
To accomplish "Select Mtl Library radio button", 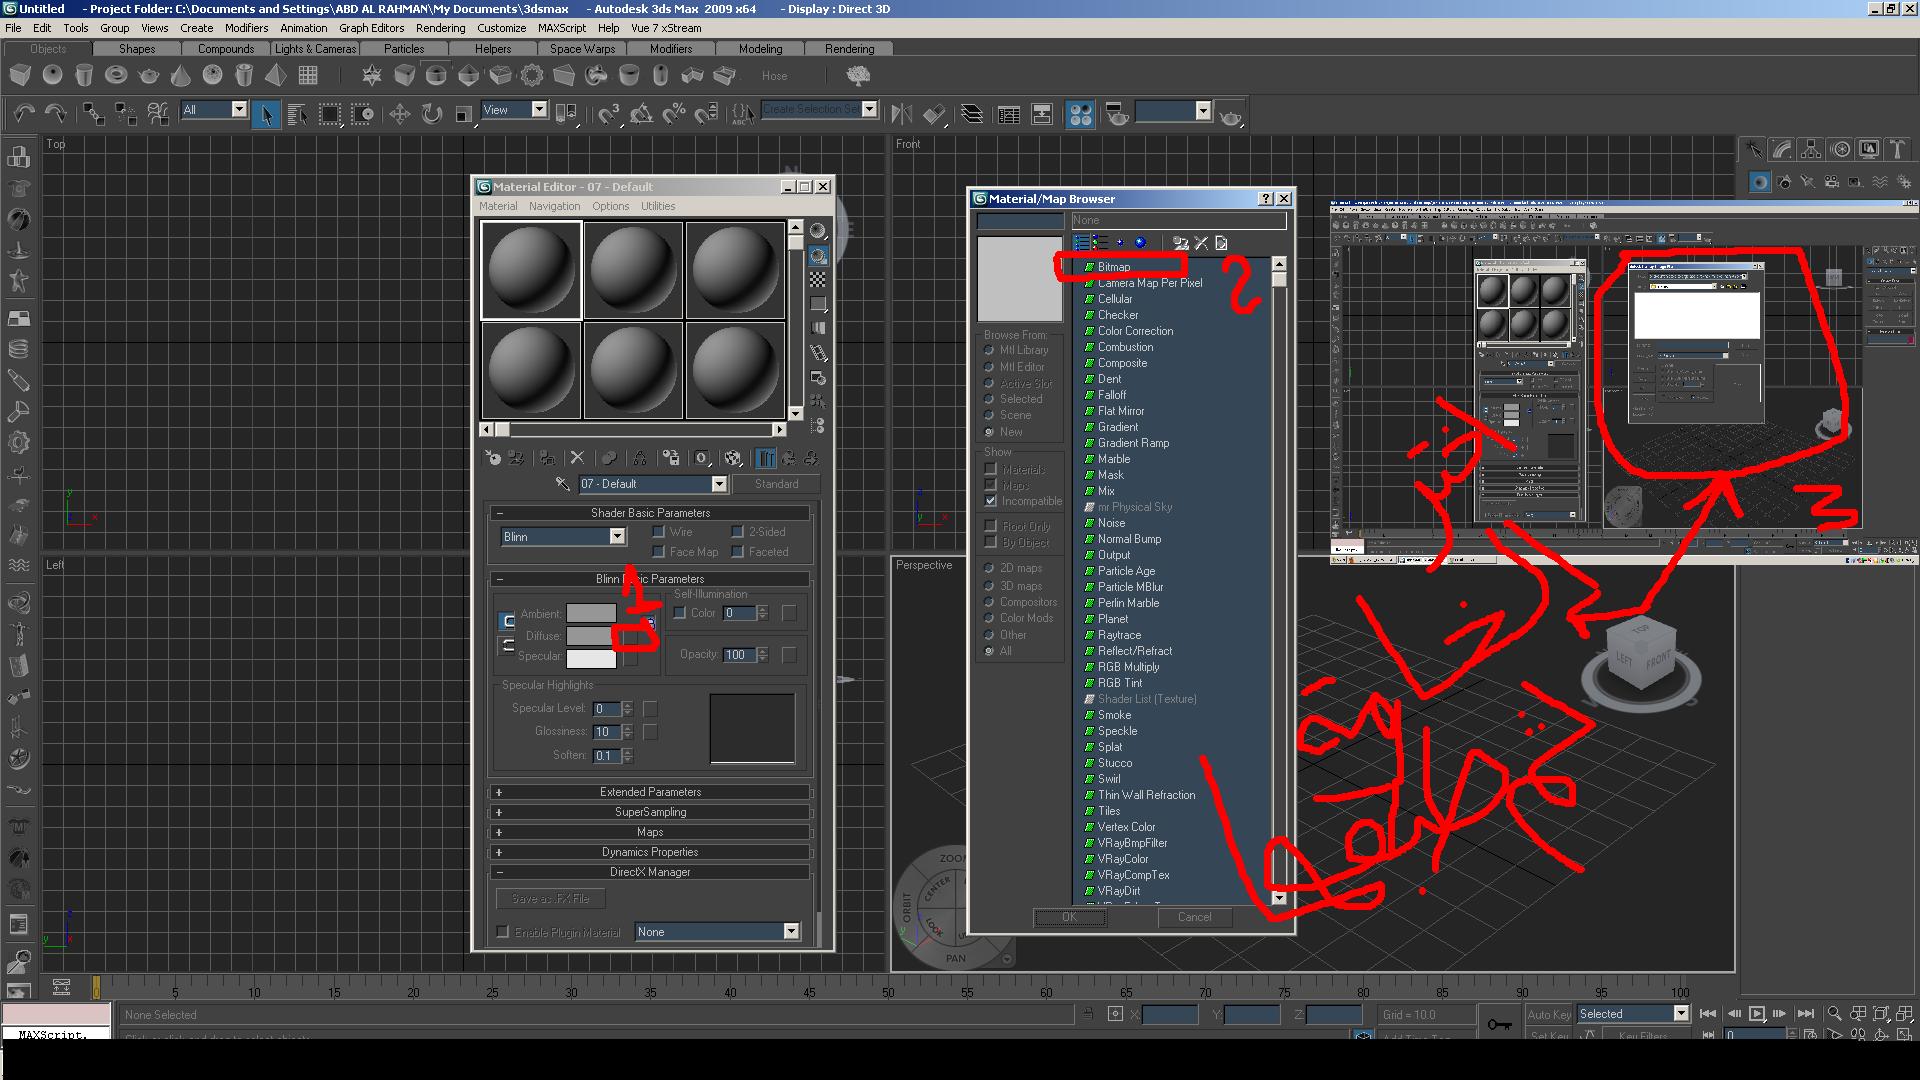I will 989,351.
